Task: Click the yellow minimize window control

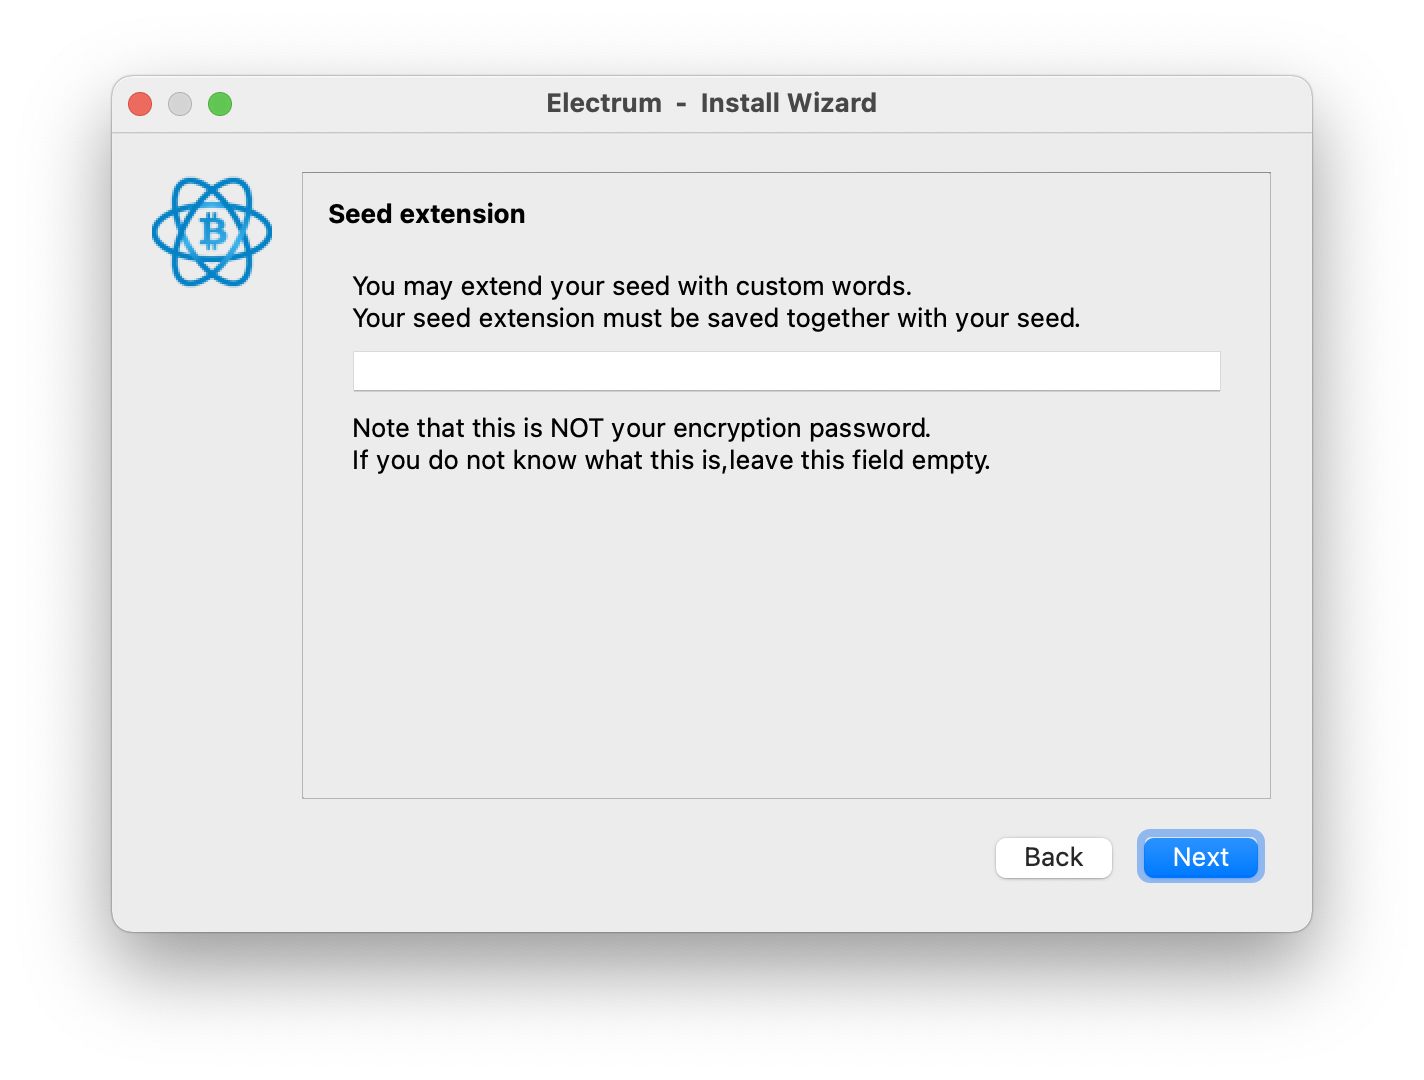Action: [x=180, y=103]
